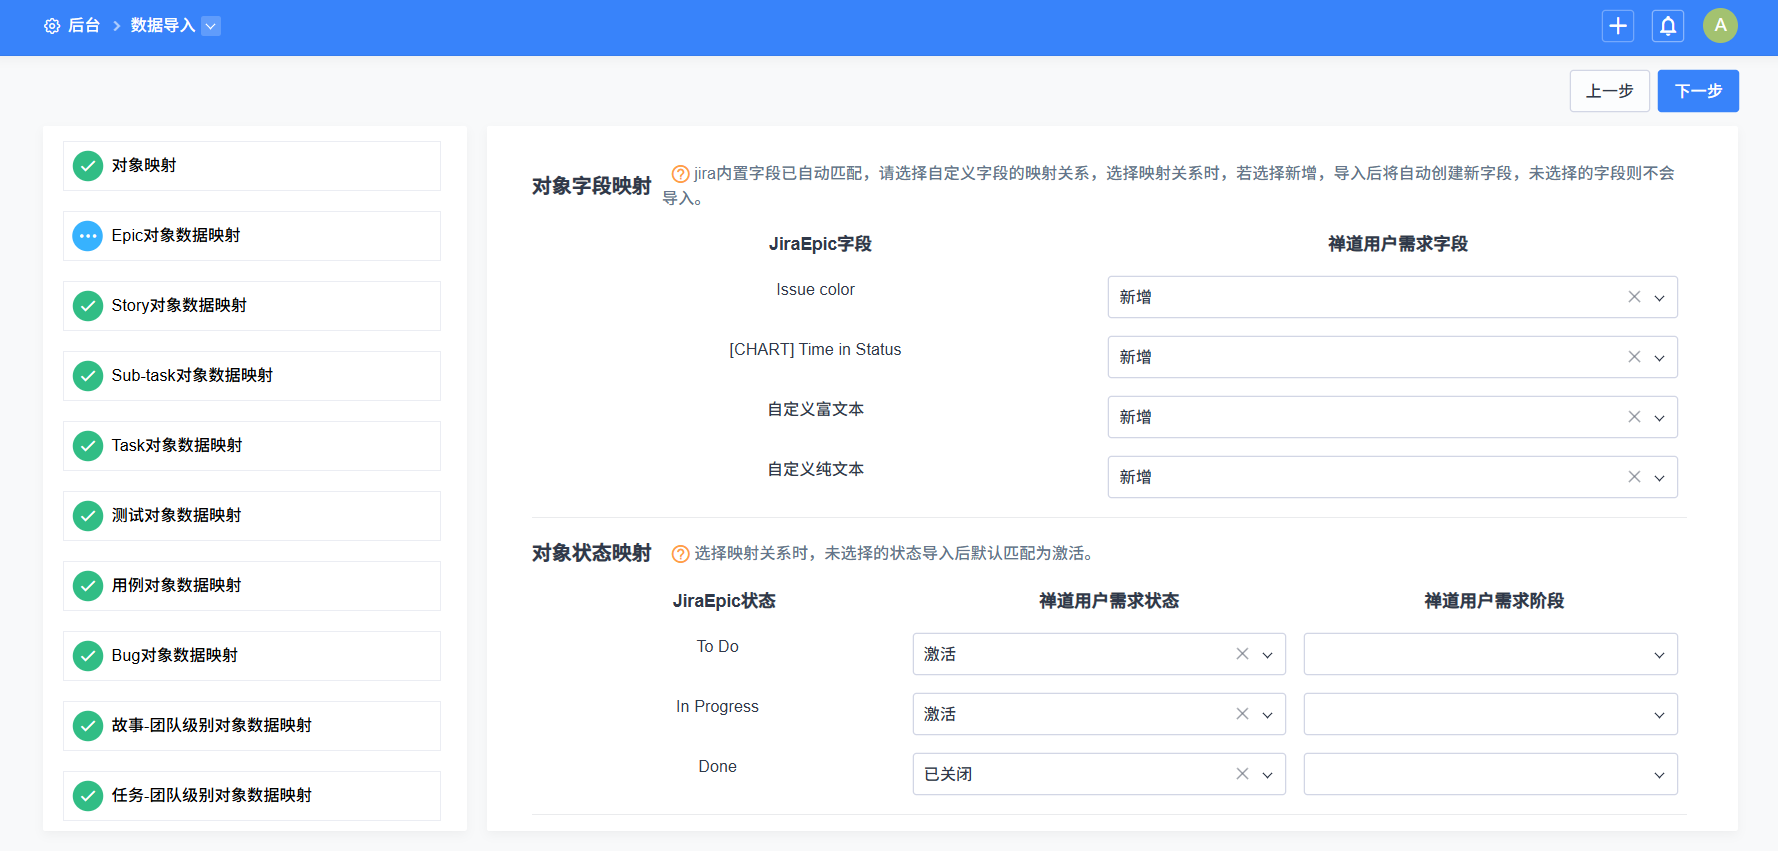The width and height of the screenshot is (1778, 851).
Task: Click the 禅道用户需求字段 column header
Action: coord(1398,244)
